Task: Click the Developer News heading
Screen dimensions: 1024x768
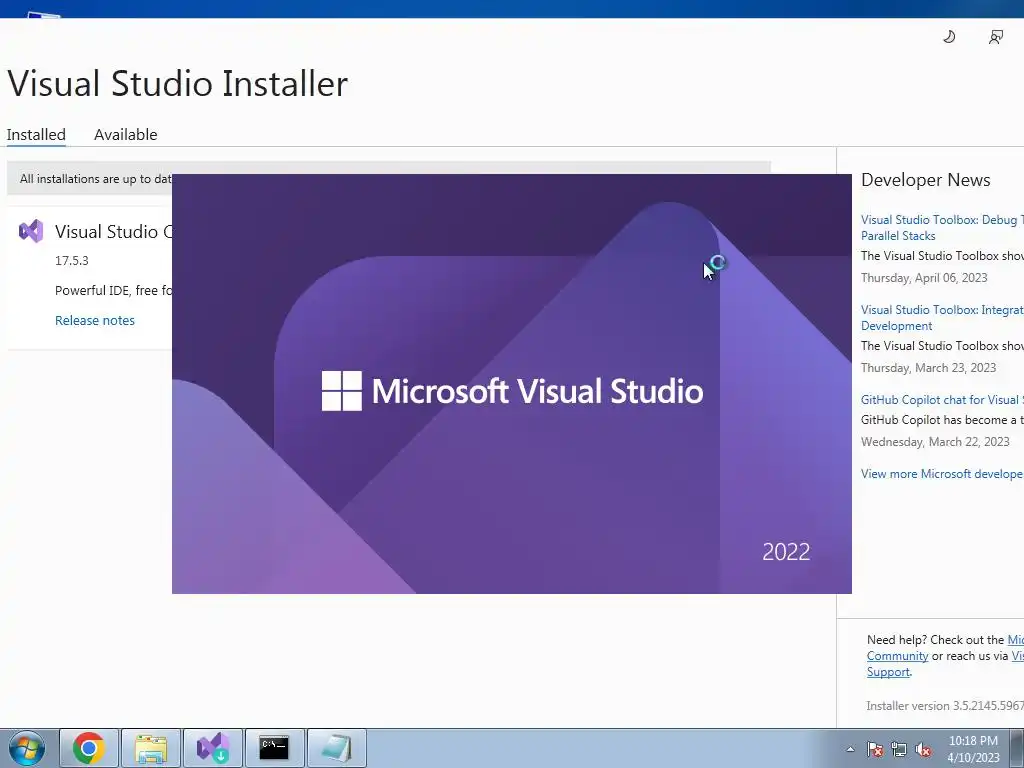Action: 925,180
